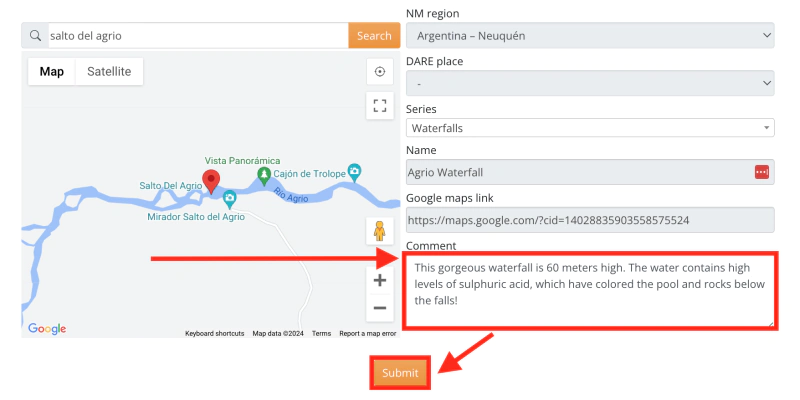The image size is (800, 400).
Task: Click the magnifier icon in the search box
Action: [x=35, y=36]
